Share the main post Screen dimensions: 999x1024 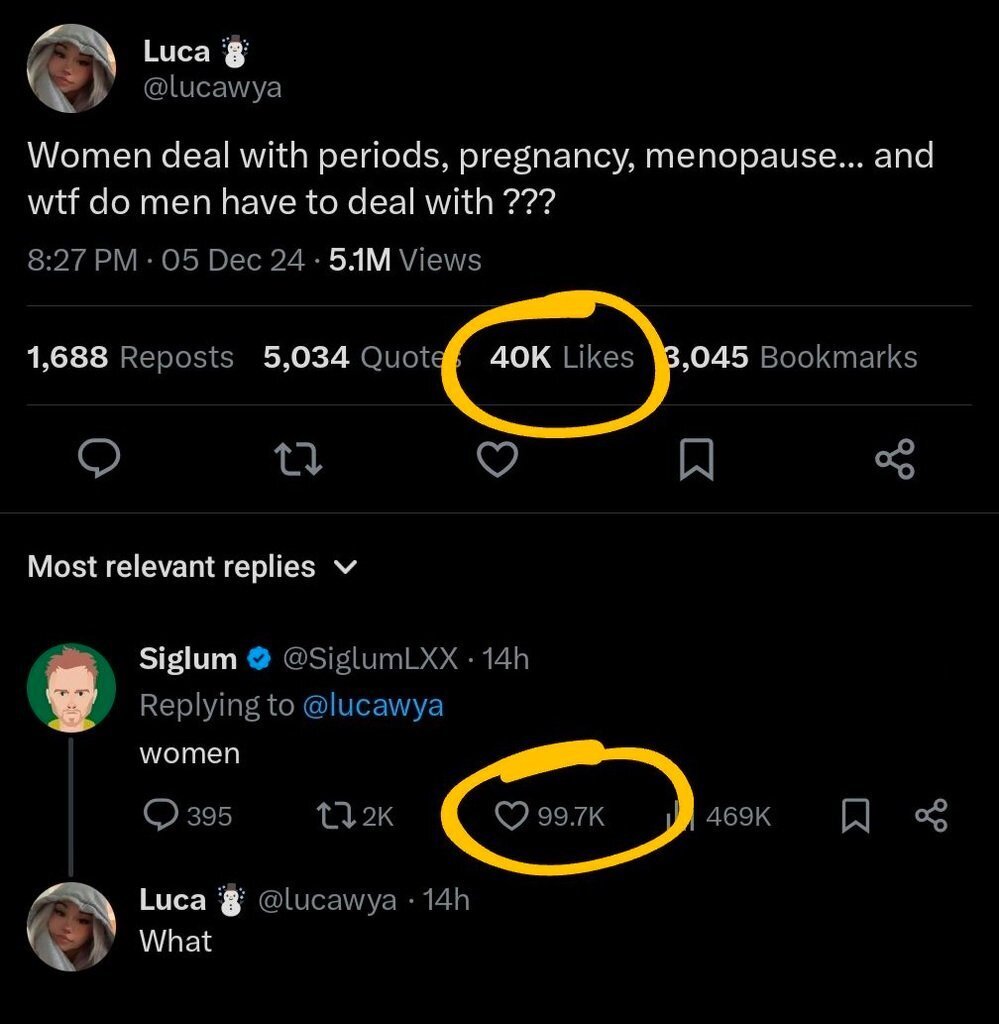[894, 460]
